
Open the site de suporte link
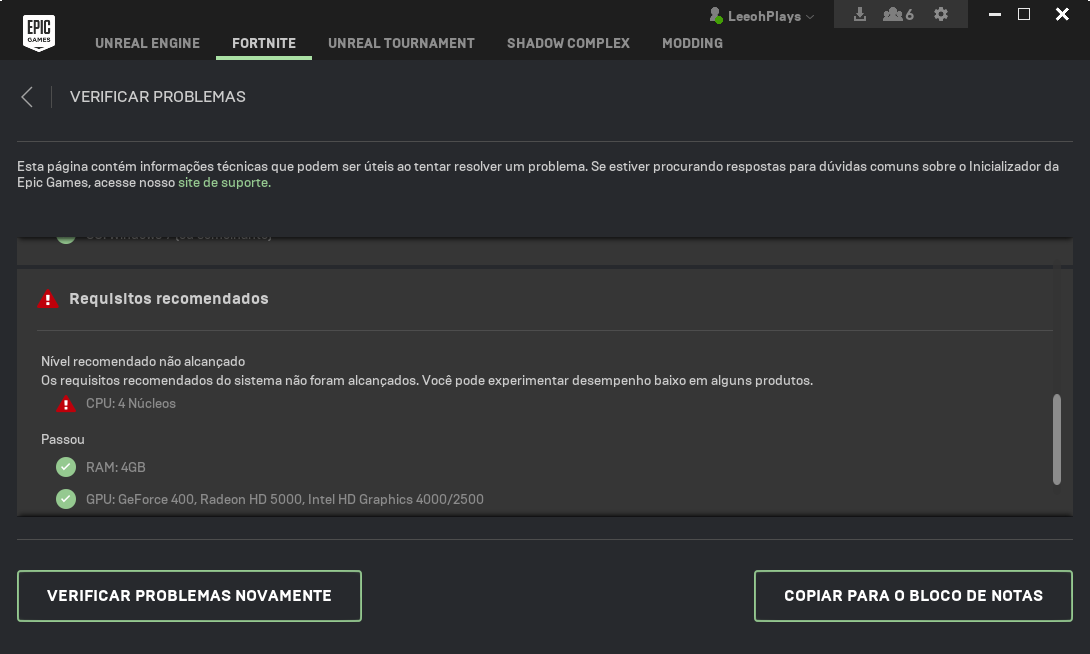[x=223, y=183]
